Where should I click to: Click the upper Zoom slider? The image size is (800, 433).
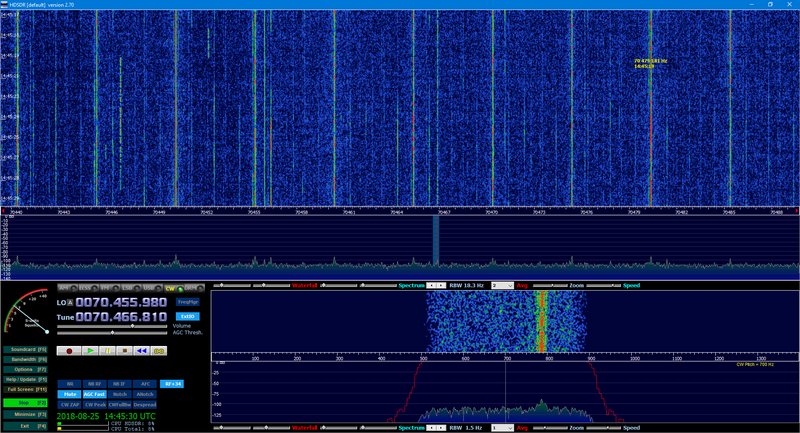(549, 286)
